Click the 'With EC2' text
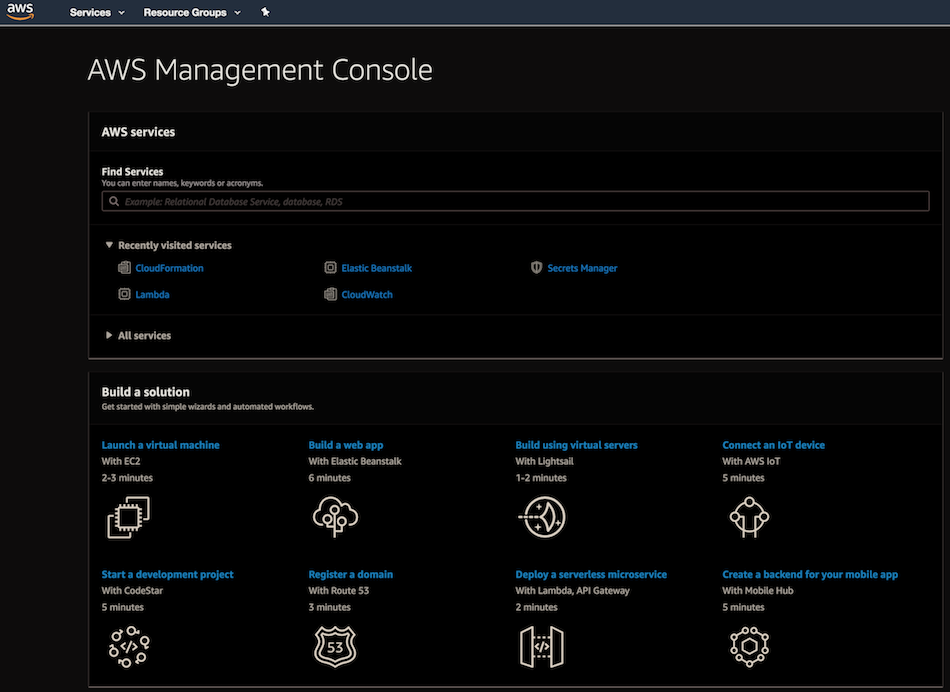 pyautogui.click(x=121, y=461)
